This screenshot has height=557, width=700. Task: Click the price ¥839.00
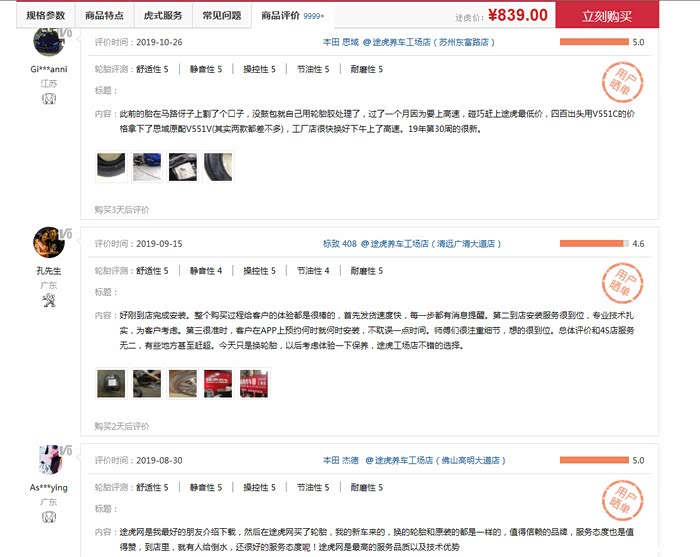point(518,15)
